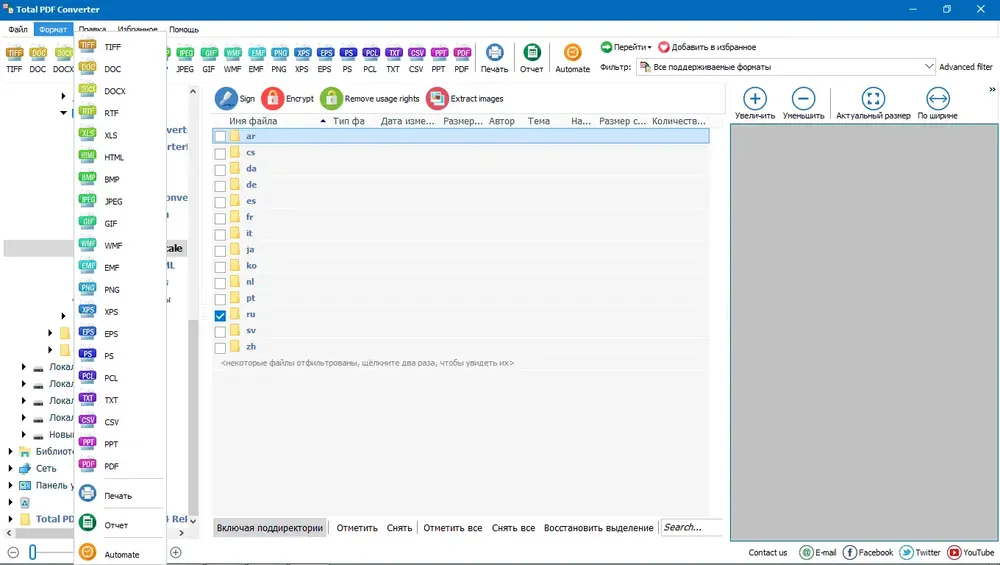Image resolution: width=1000 pixels, height=565 pixels.
Task: Click Remove usage rights icon
Action: tap(331, 98)
